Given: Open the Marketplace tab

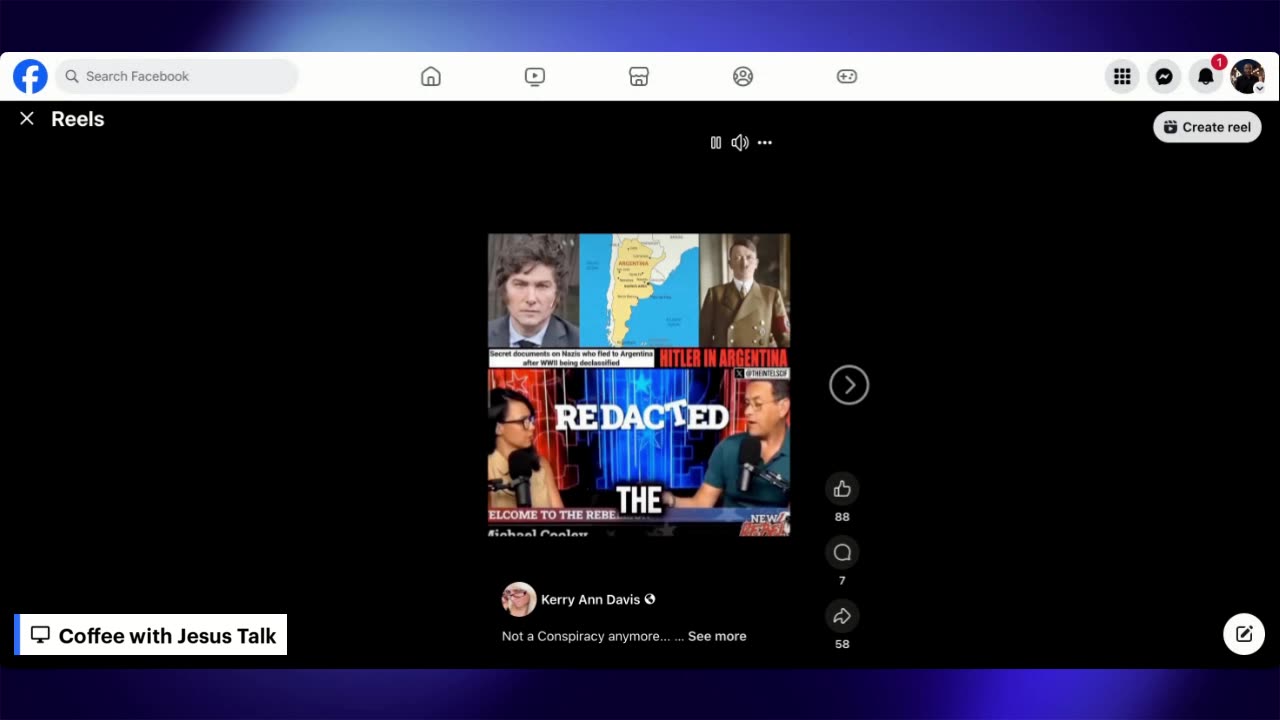Looking at the screenshot, I should [x=639, y=76].
